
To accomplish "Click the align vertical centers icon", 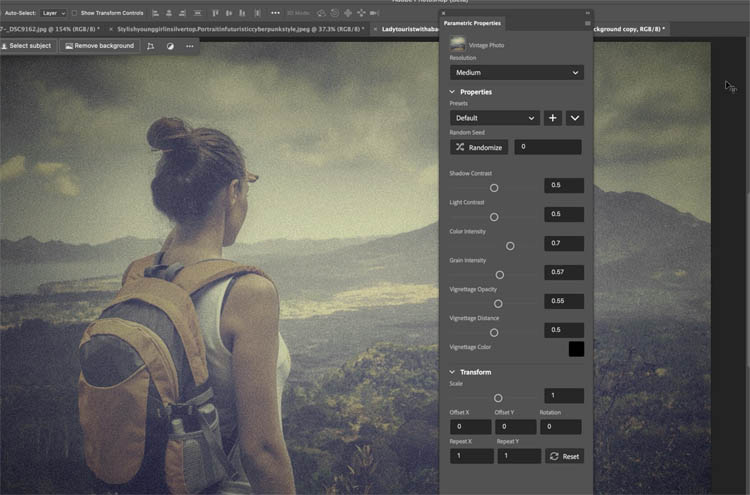I will (x=229, y=13).
